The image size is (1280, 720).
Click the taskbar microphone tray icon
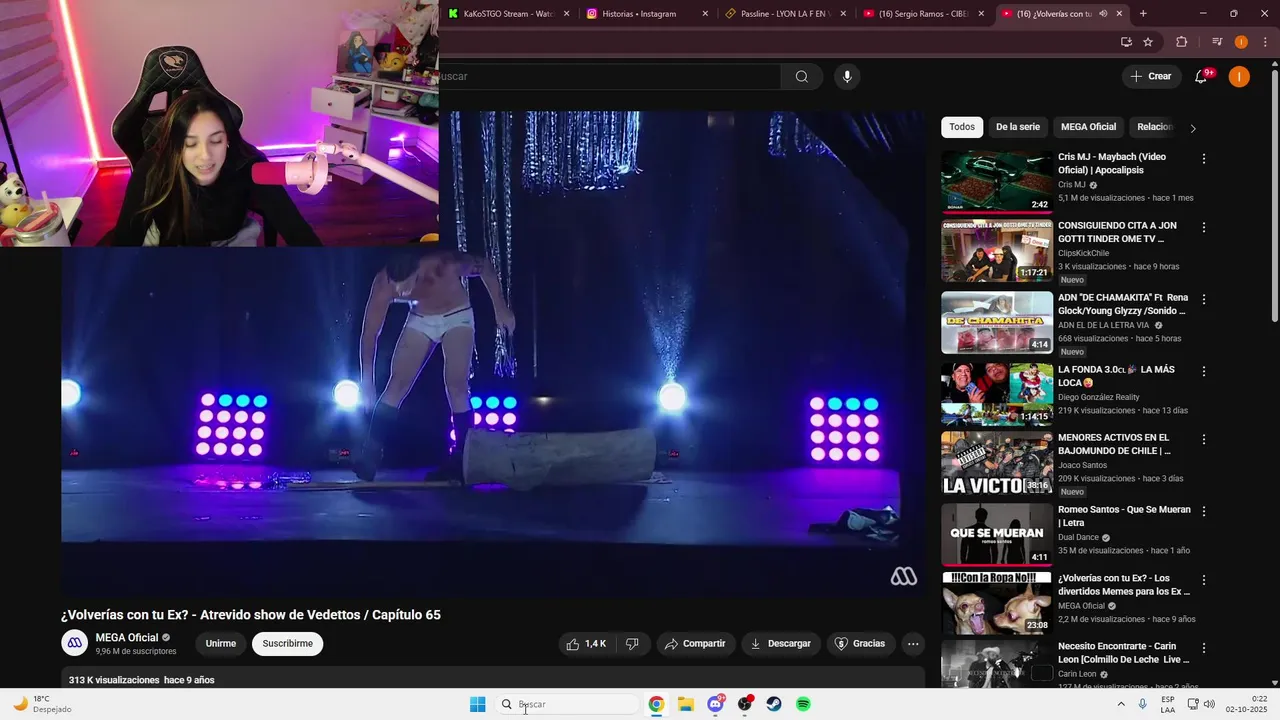pyautogui.click(x=1143, y=704)
